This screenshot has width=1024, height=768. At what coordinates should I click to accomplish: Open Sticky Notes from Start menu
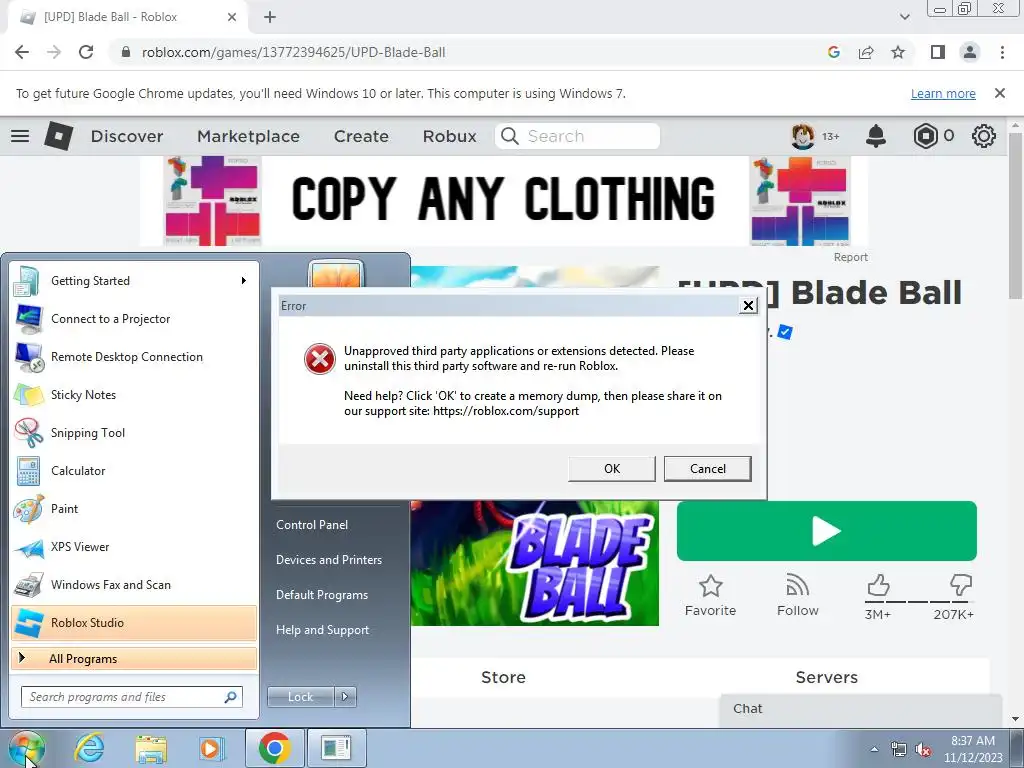click(x=134, y=395)
